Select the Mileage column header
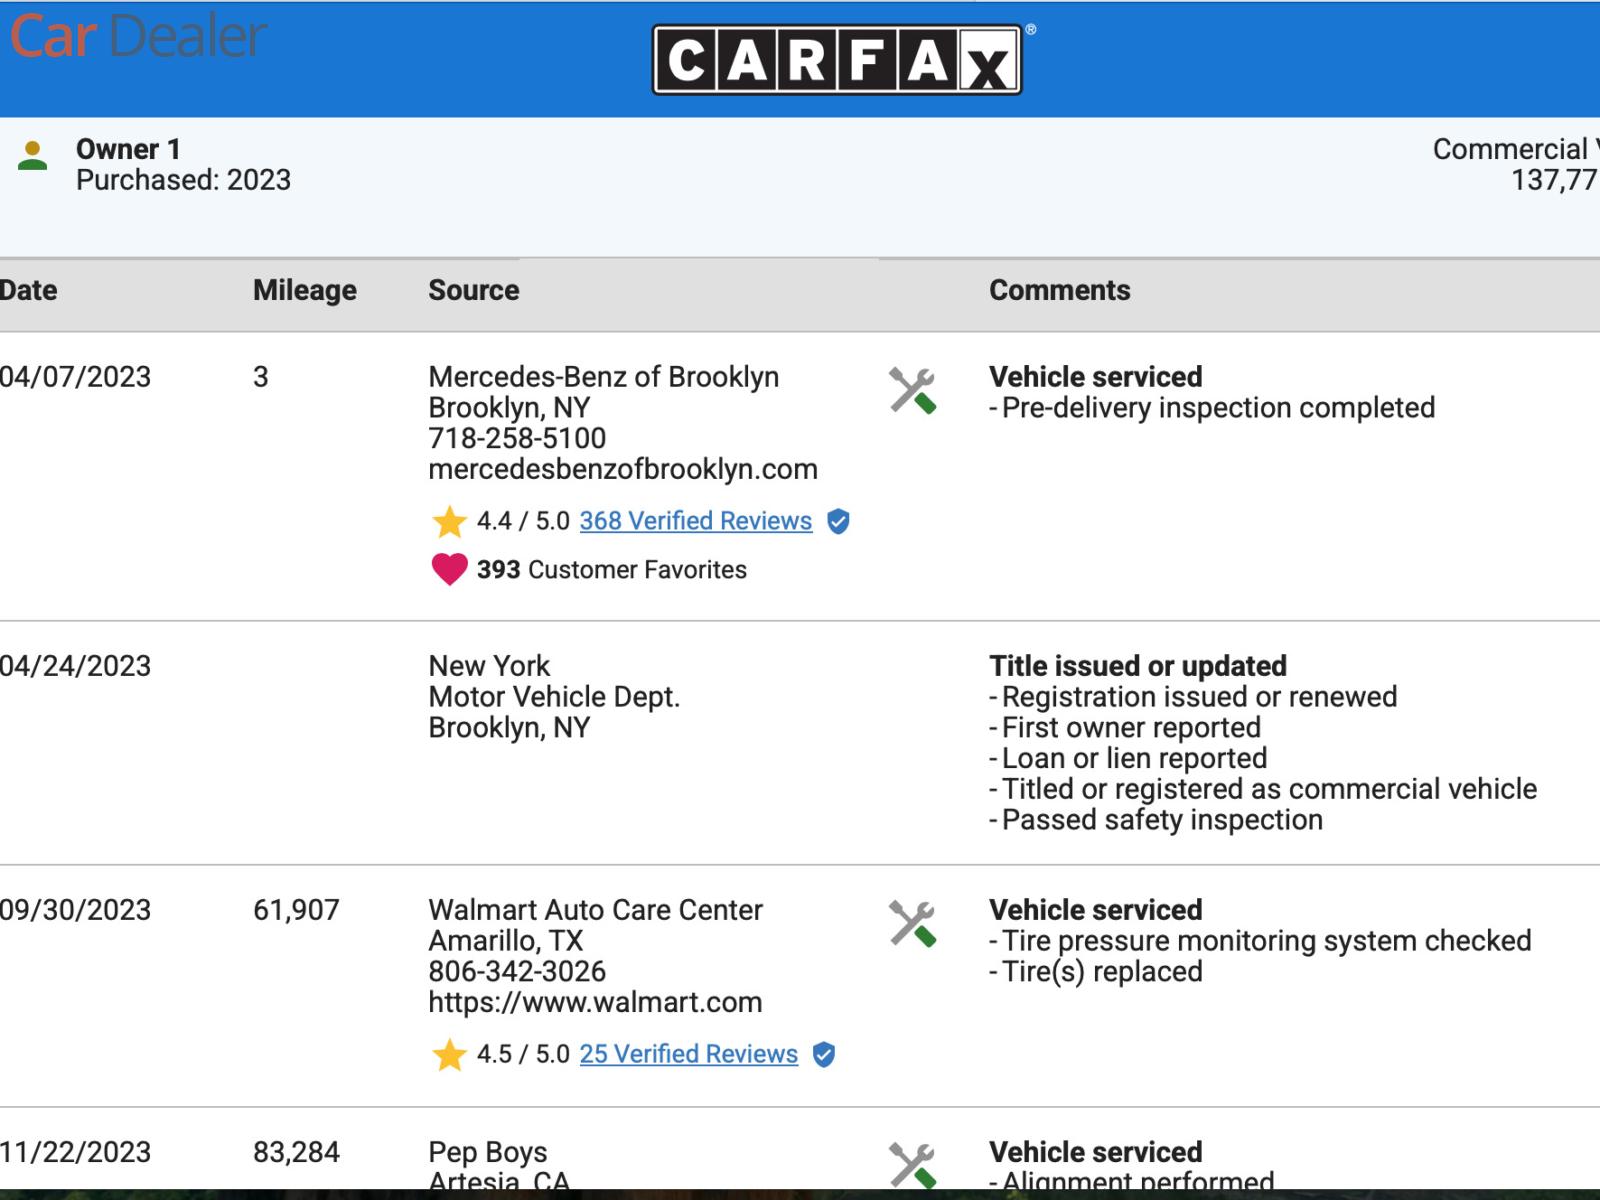This screenshot has height=1200, width=1600. pyautogui.click(x=304, y=290)
